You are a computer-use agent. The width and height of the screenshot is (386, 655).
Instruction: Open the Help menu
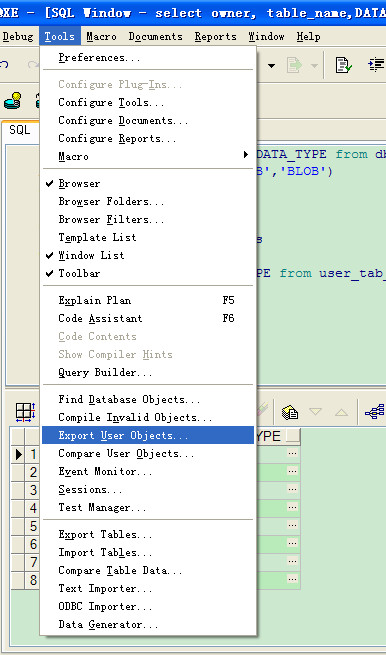pyautogui.click(x=309, y=37)
